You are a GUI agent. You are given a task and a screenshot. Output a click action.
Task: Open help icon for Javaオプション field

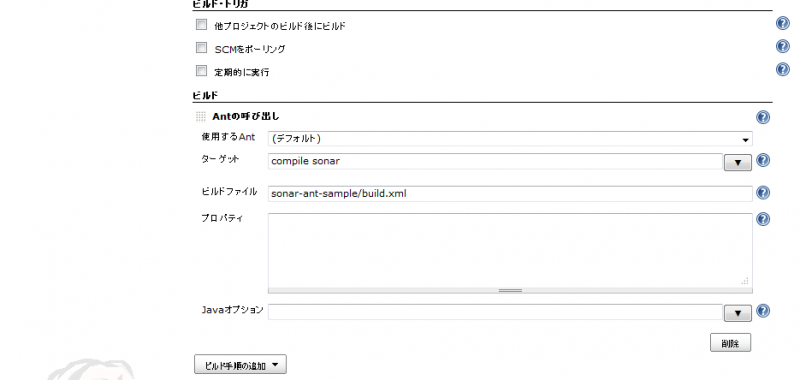coord(763,311)
